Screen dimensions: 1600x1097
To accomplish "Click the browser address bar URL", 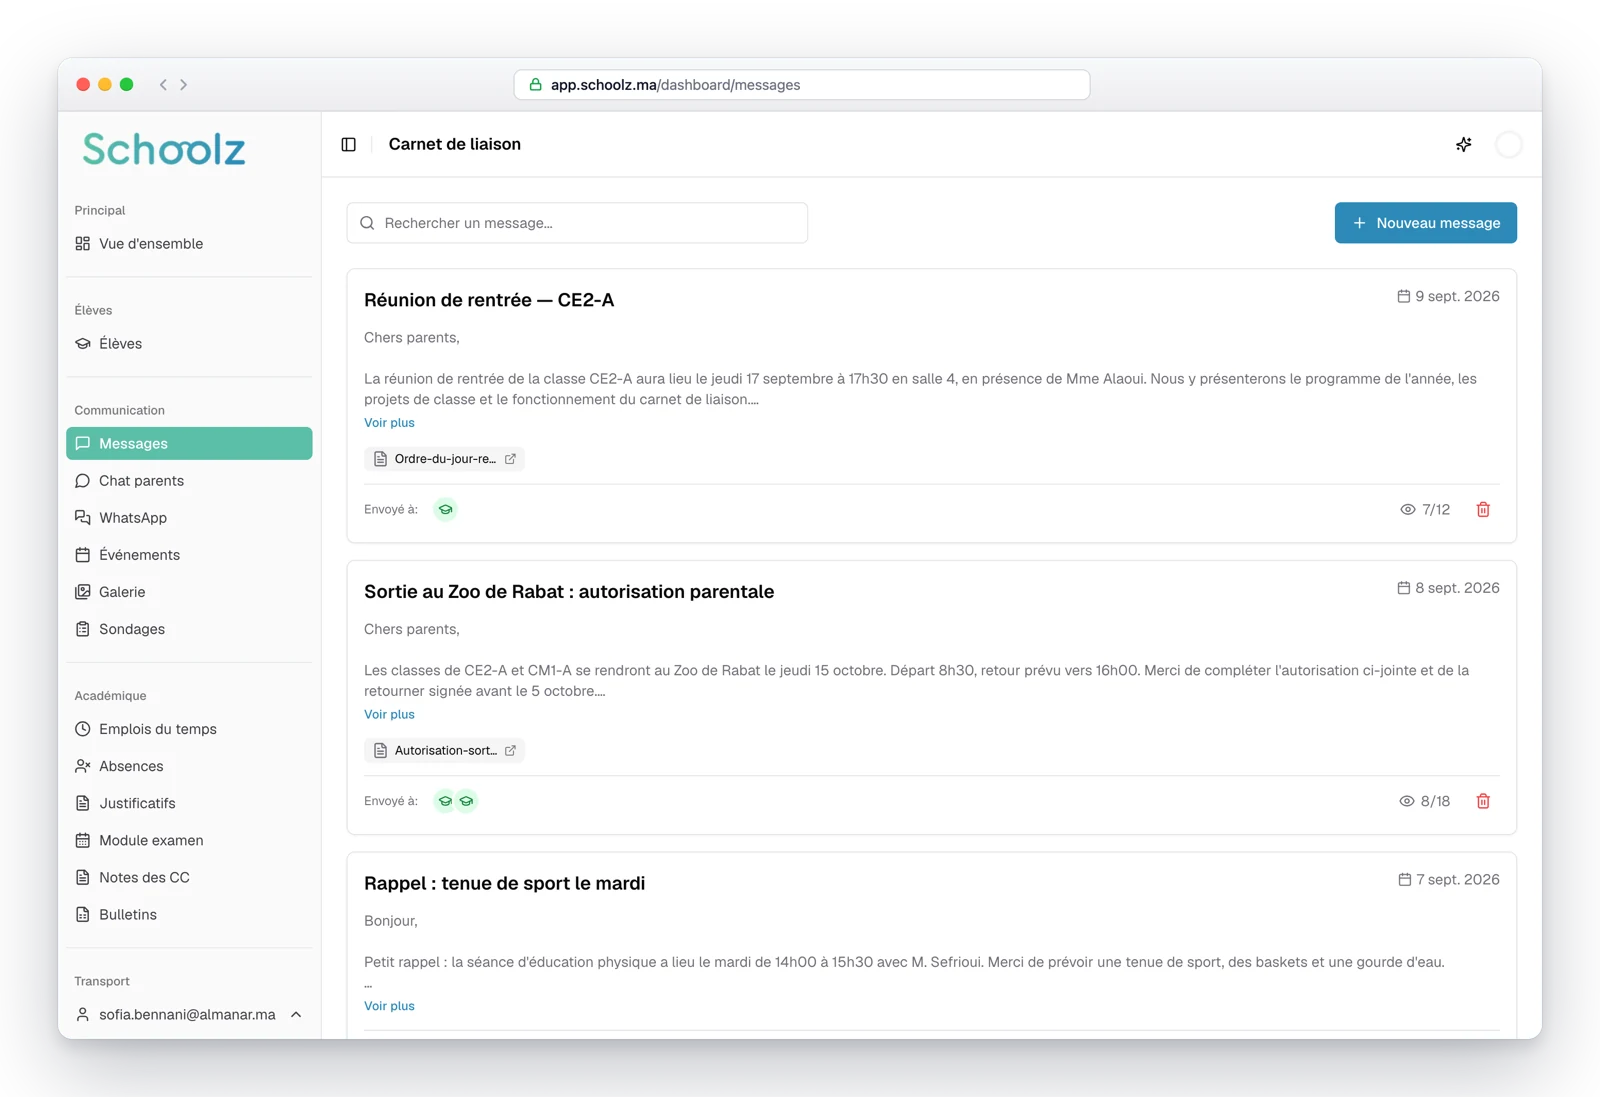I will [x=802, y=85].
